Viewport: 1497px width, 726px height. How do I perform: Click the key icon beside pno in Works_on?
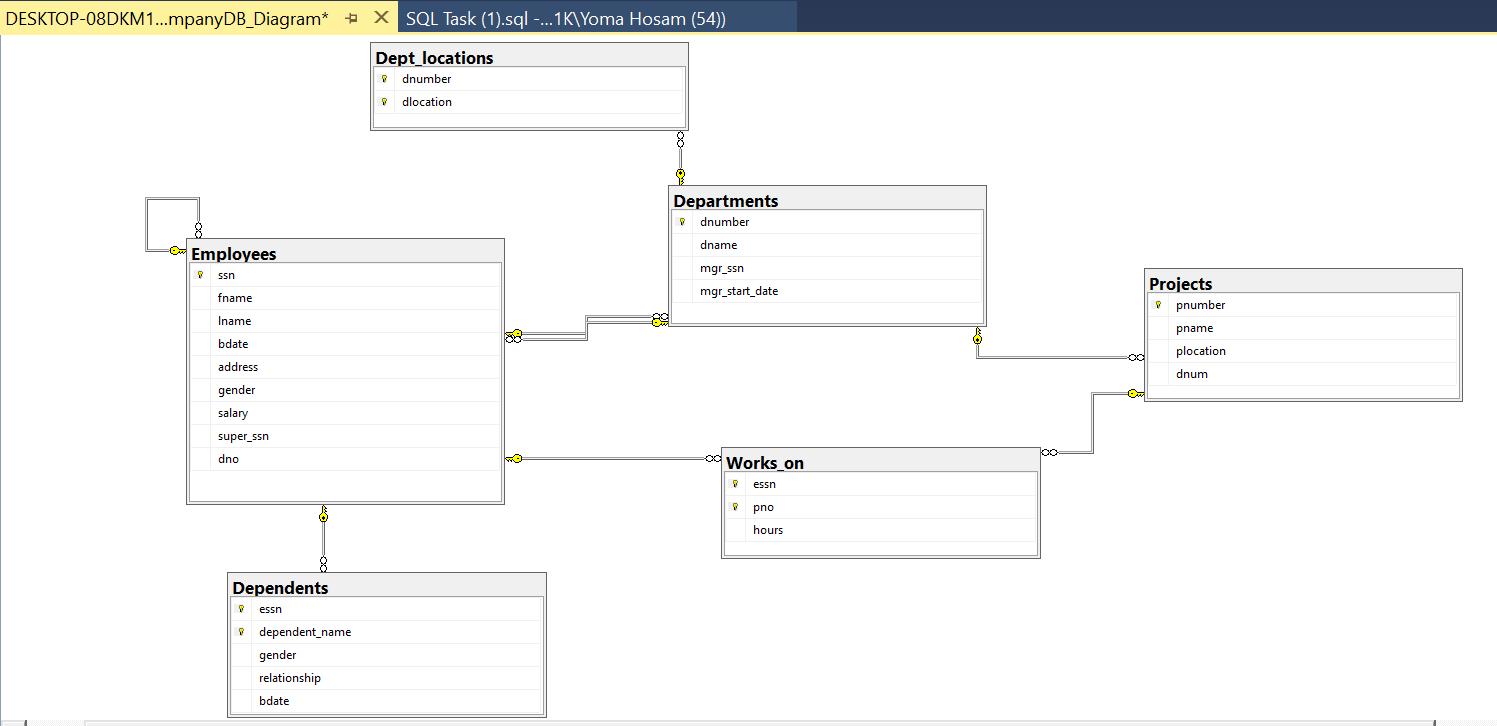tap(735, 507)
